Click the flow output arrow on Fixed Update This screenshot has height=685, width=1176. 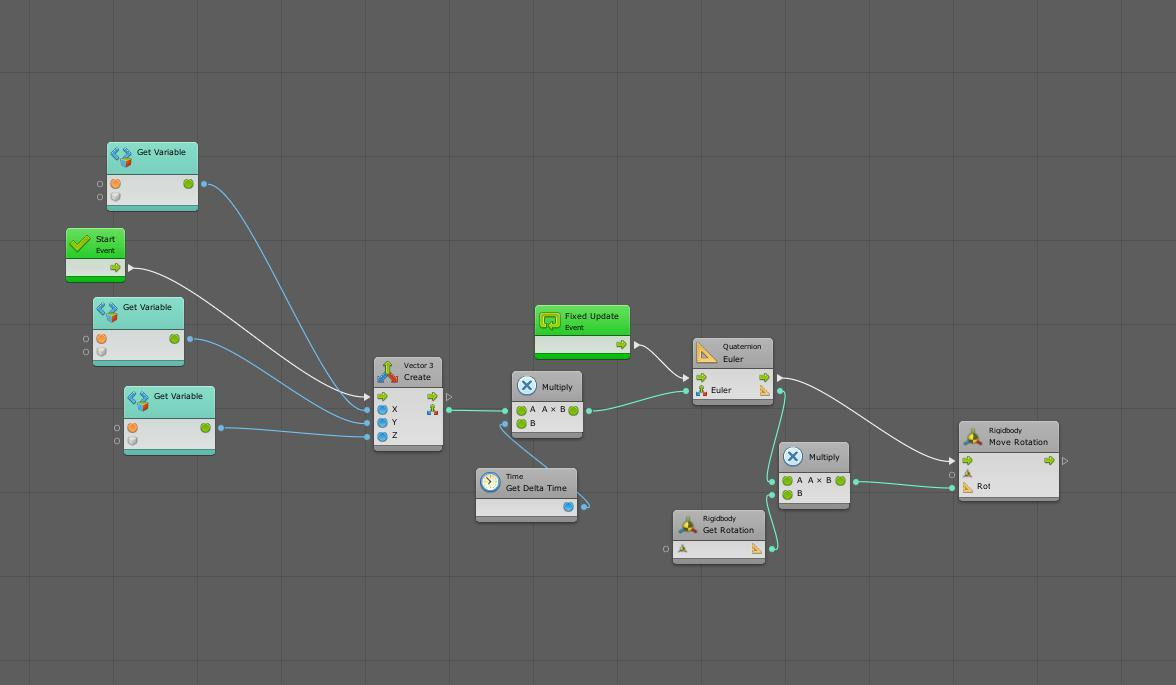pyautogui.click(x=621, y=345)
